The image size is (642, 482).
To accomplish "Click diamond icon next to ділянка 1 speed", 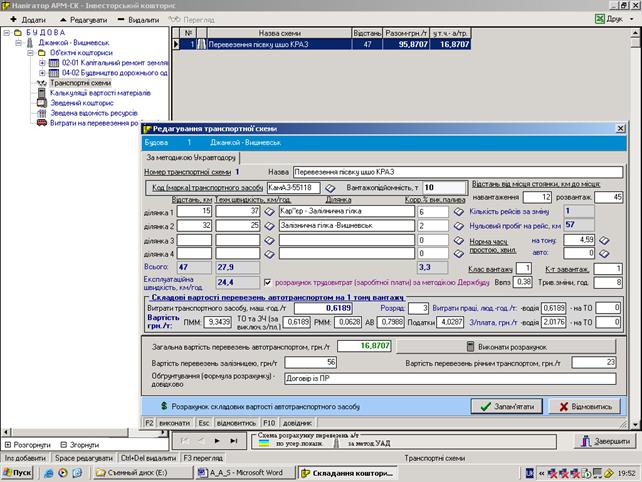I will (271, 213).
